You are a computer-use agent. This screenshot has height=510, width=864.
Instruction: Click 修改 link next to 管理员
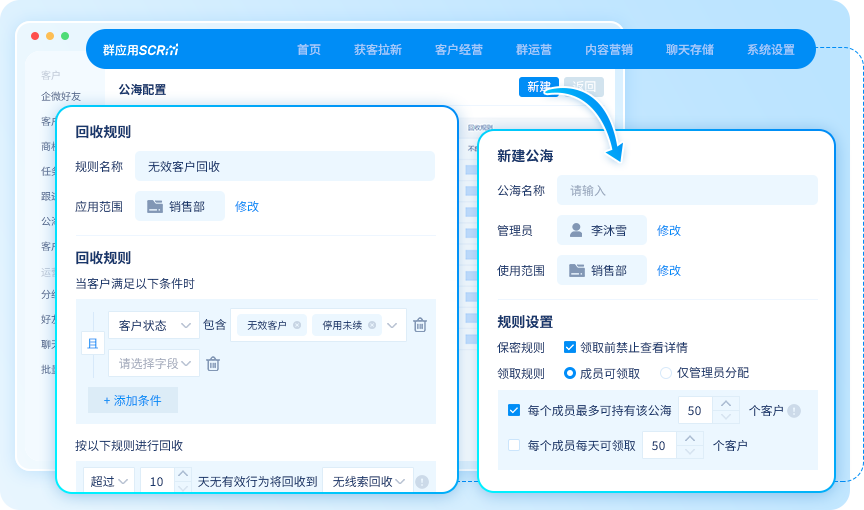669,230
